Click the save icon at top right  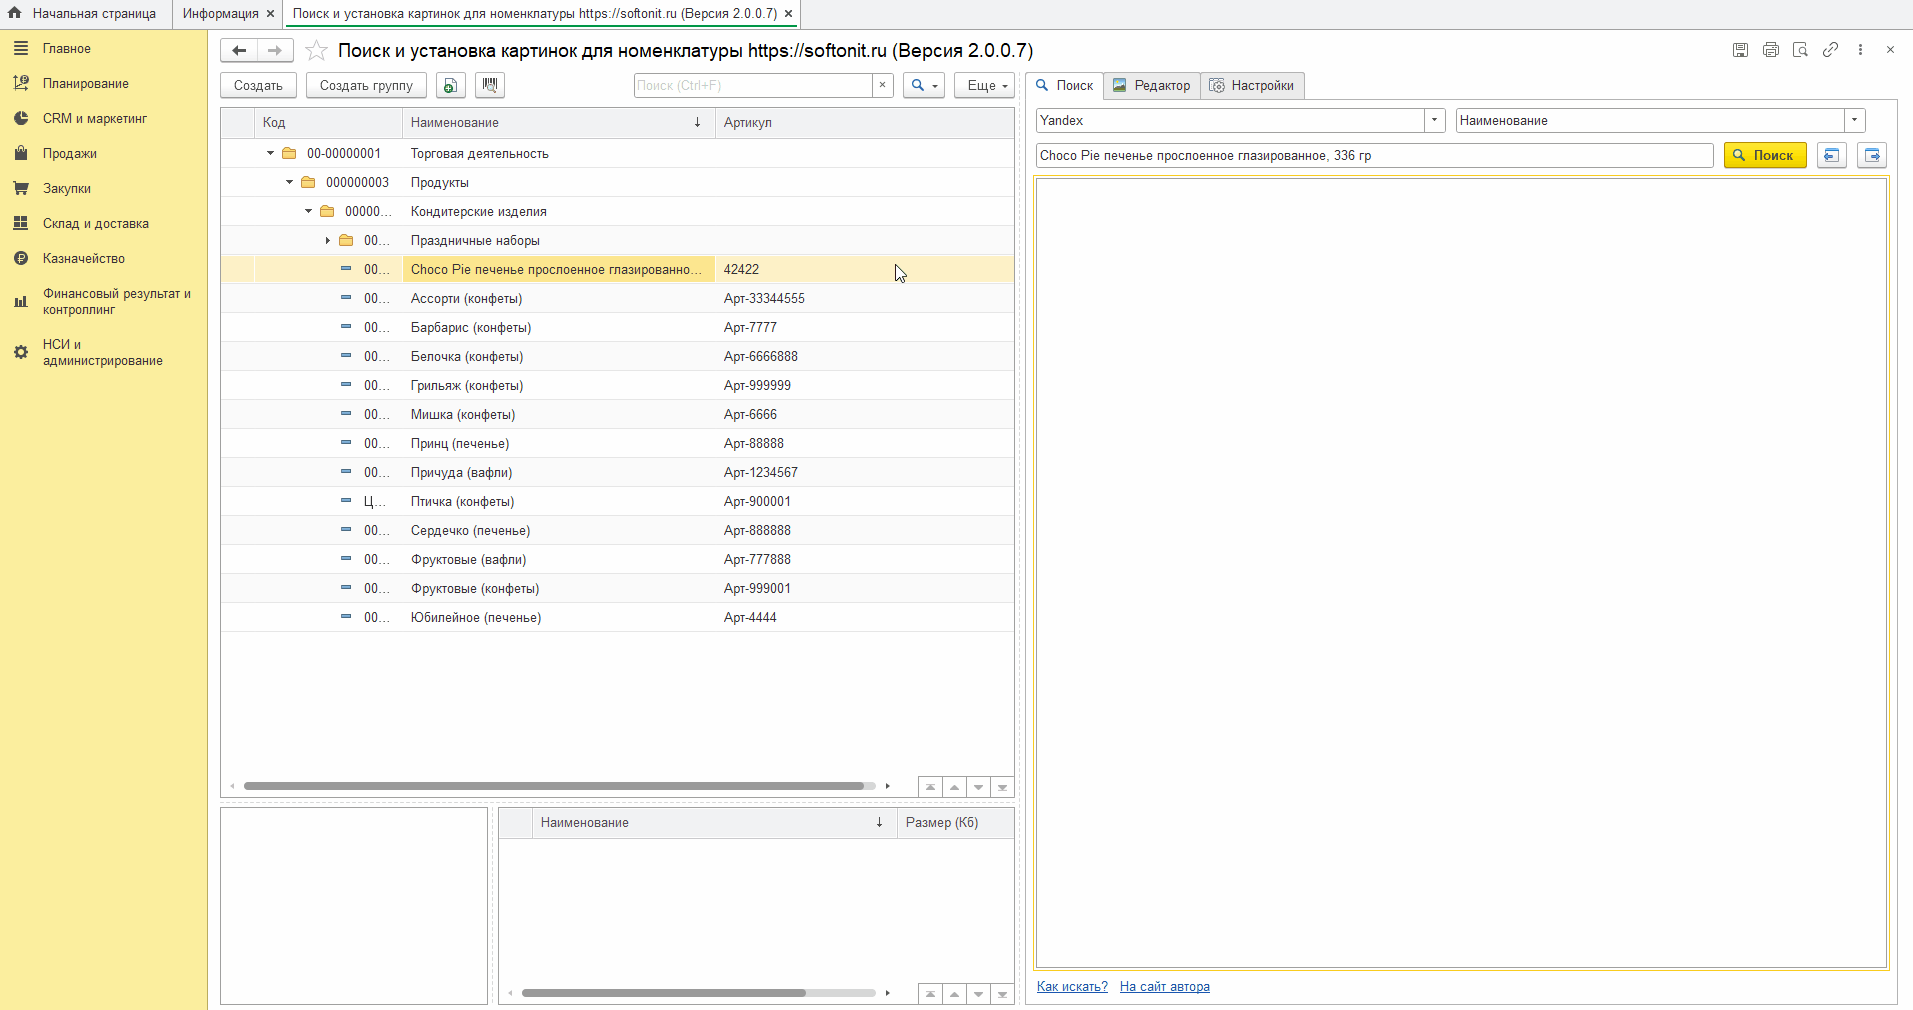tap(1740, 50)
